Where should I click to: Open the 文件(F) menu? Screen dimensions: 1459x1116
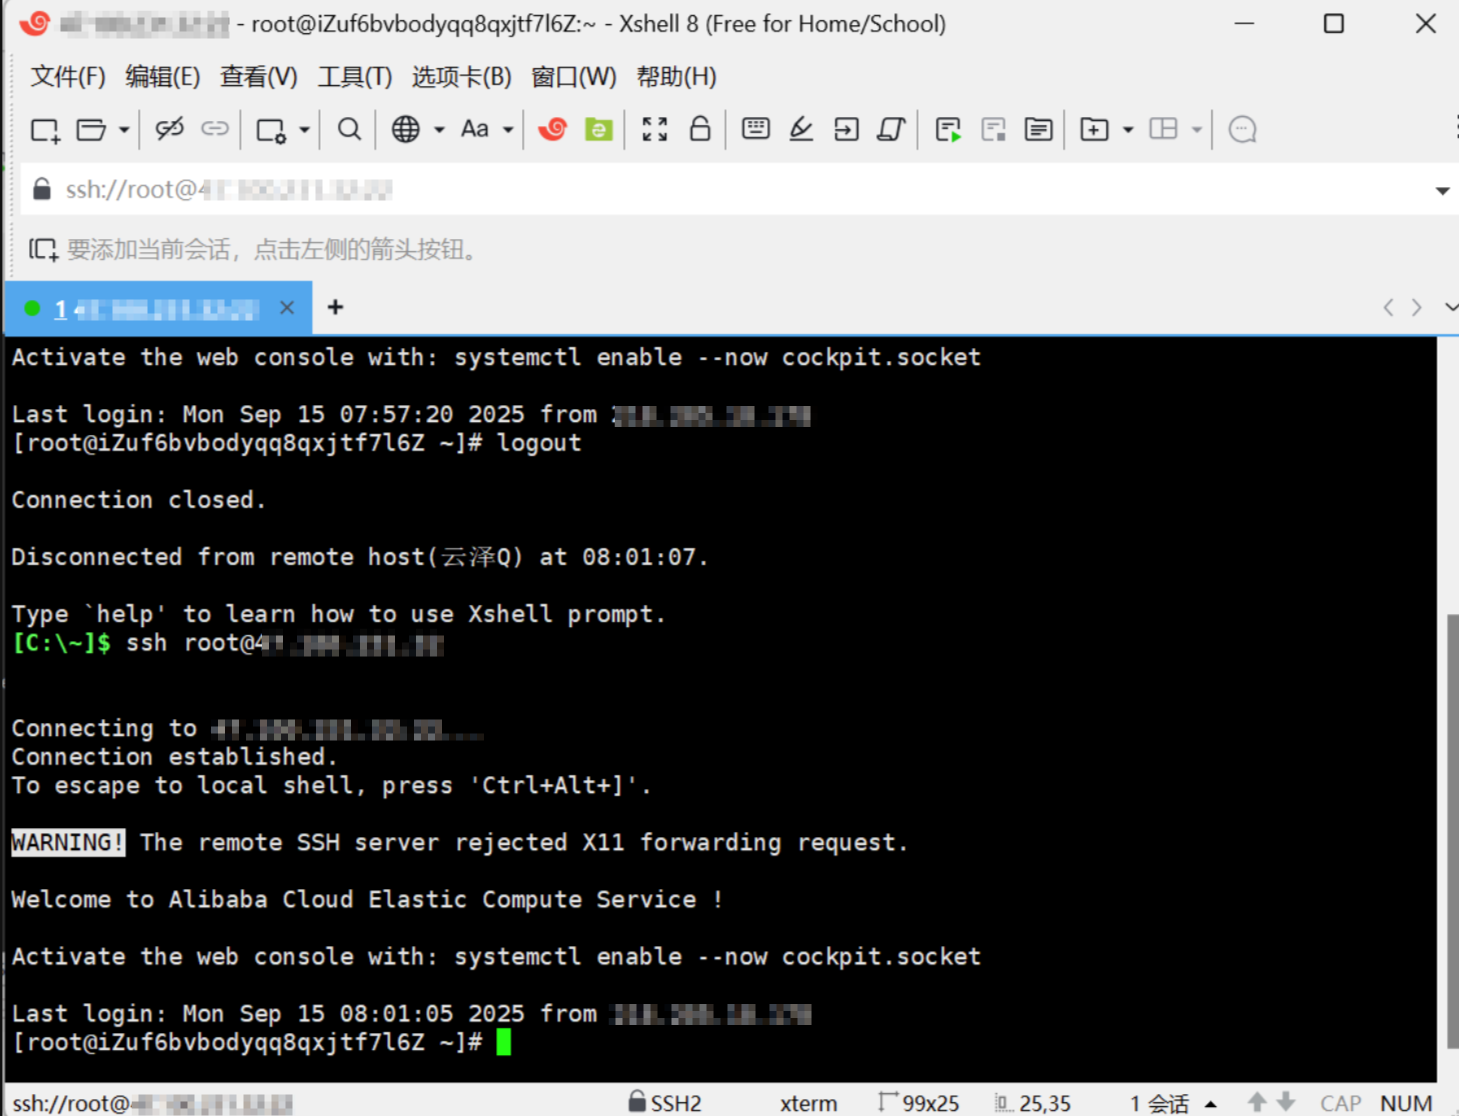pyautogui.click(x=68, y=77)
